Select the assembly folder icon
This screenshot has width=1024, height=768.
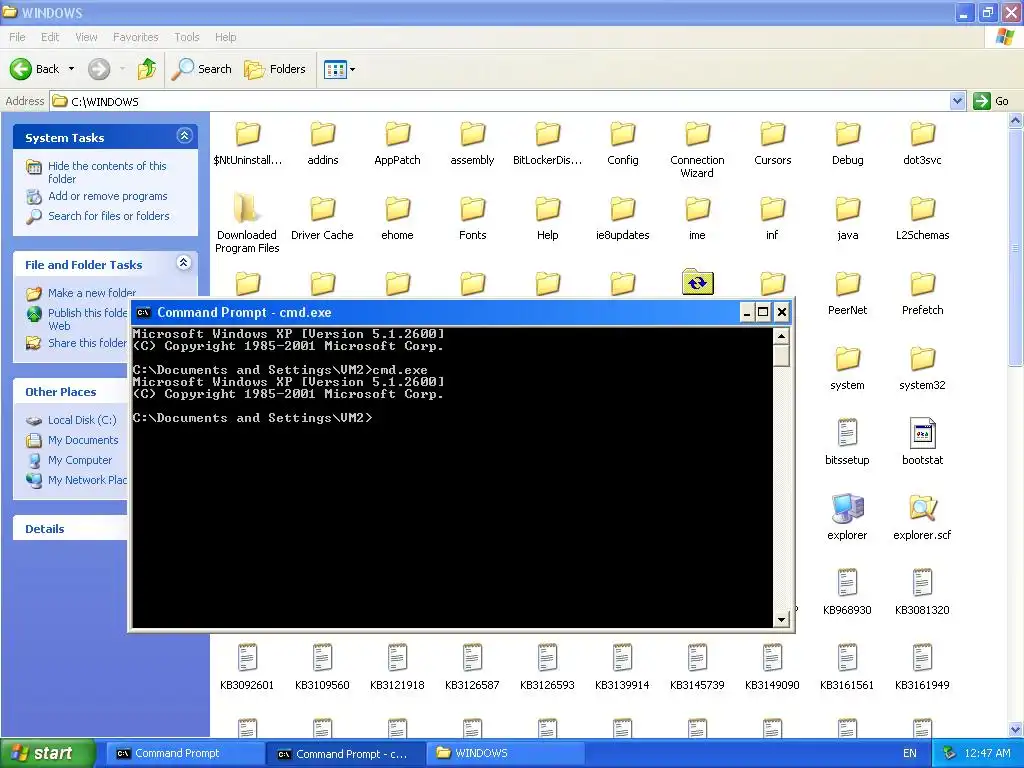pyautogui.click(x=472, y=134)
